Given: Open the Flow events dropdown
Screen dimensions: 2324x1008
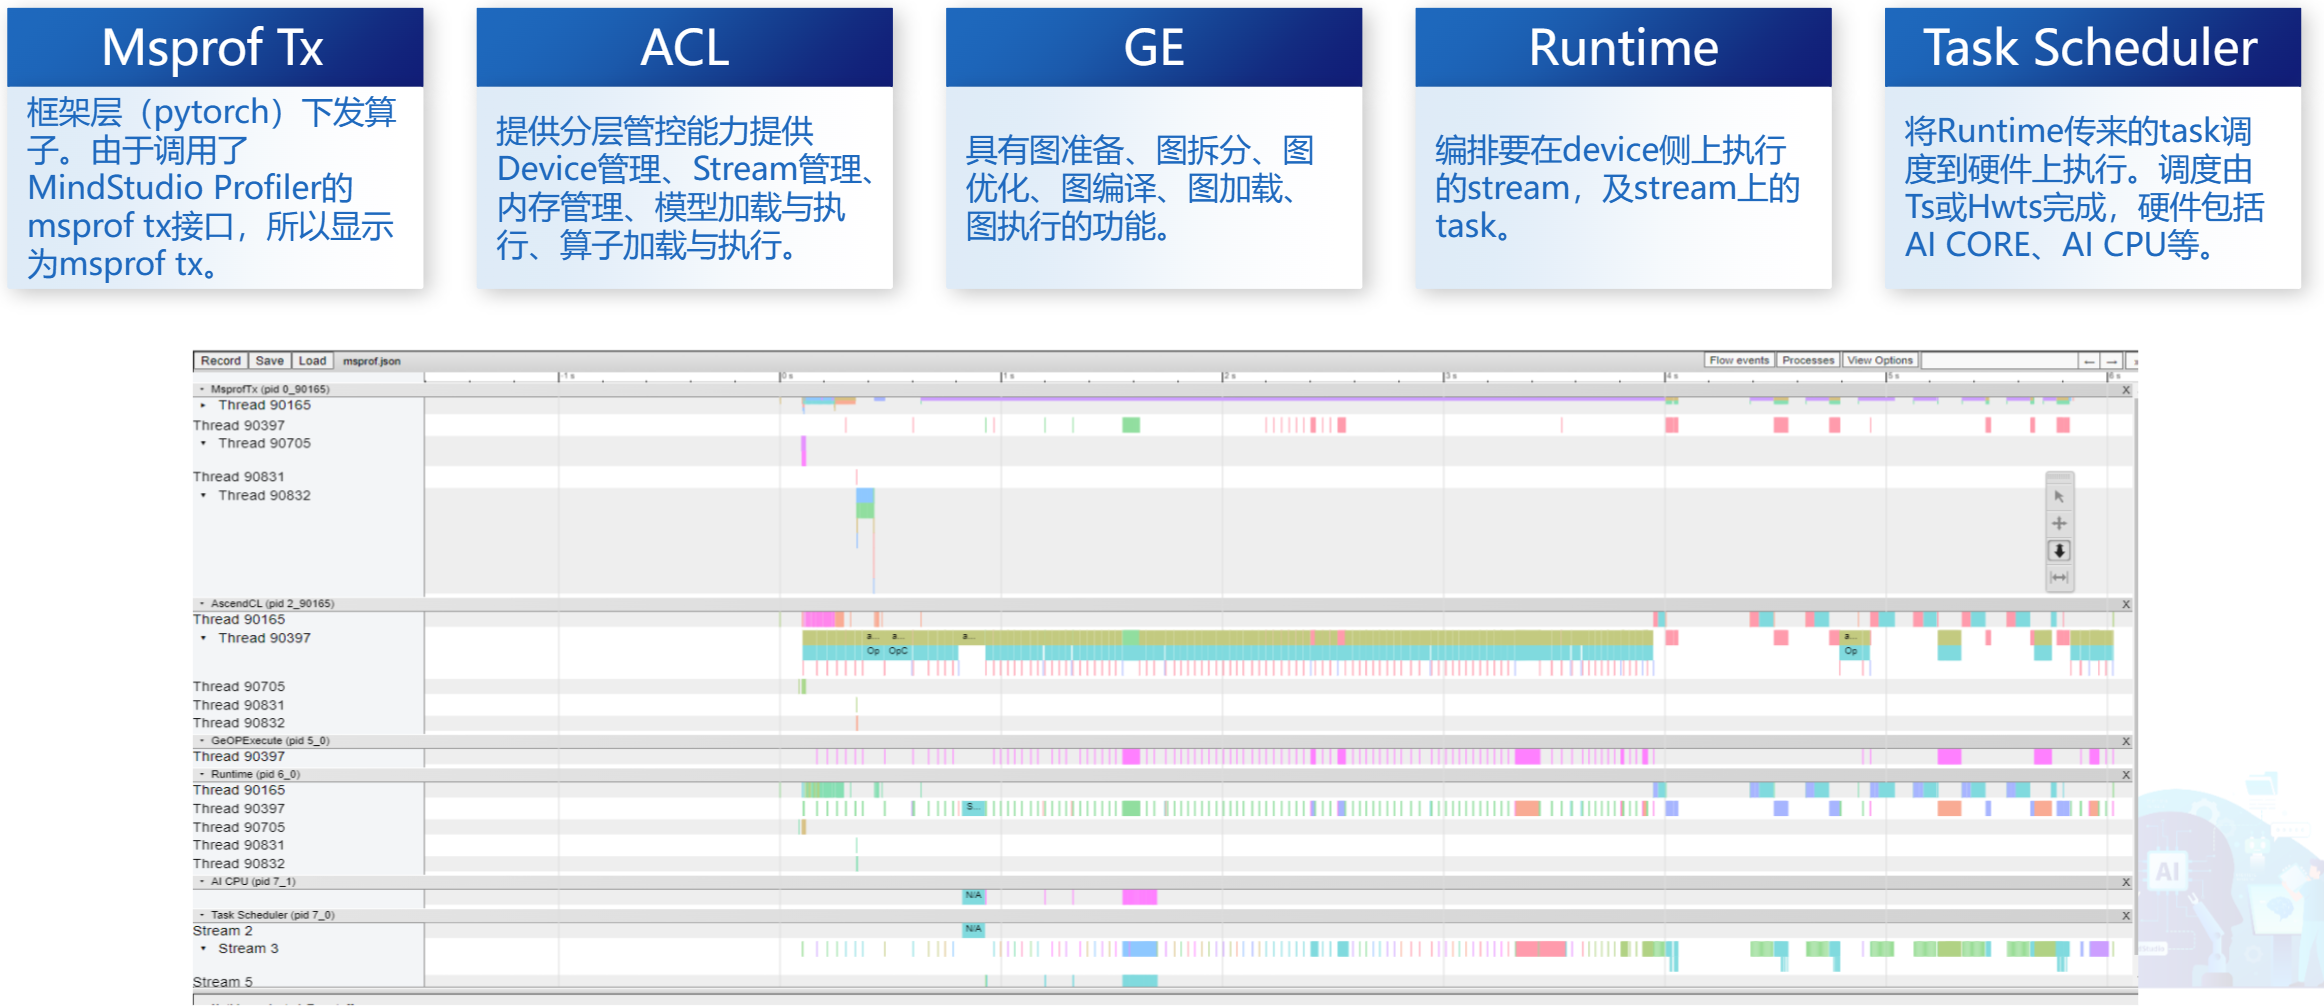Looking at the screenshot, I should pyautogui.click(x=1739, y=361).
